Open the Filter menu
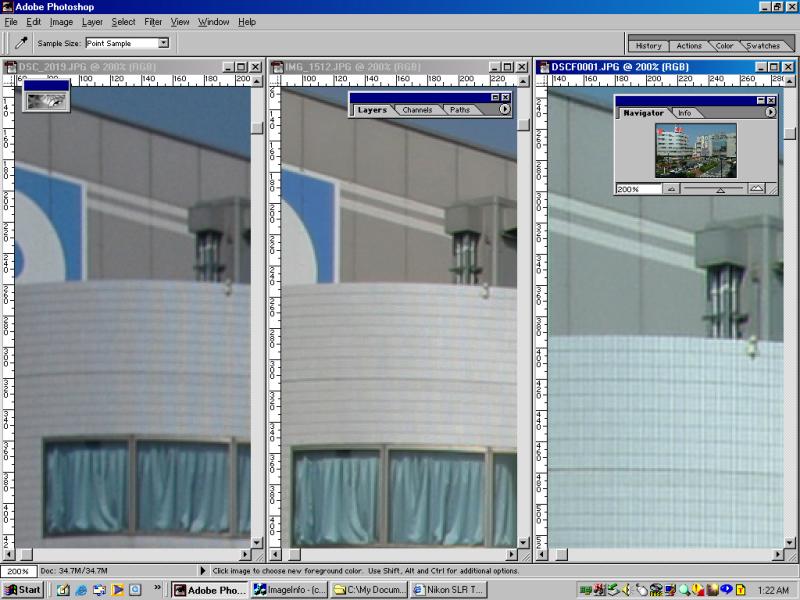The height and width of the screenshot is (600, 800). tap(153, 22)
